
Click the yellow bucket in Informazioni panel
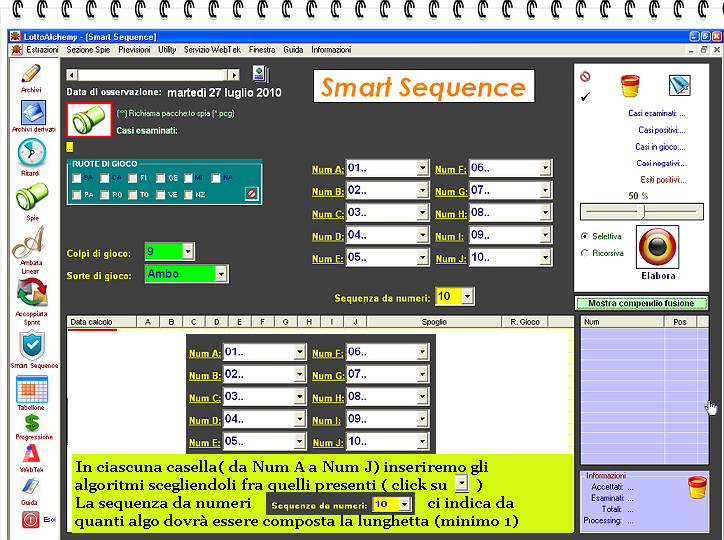[x=697, y=488]
